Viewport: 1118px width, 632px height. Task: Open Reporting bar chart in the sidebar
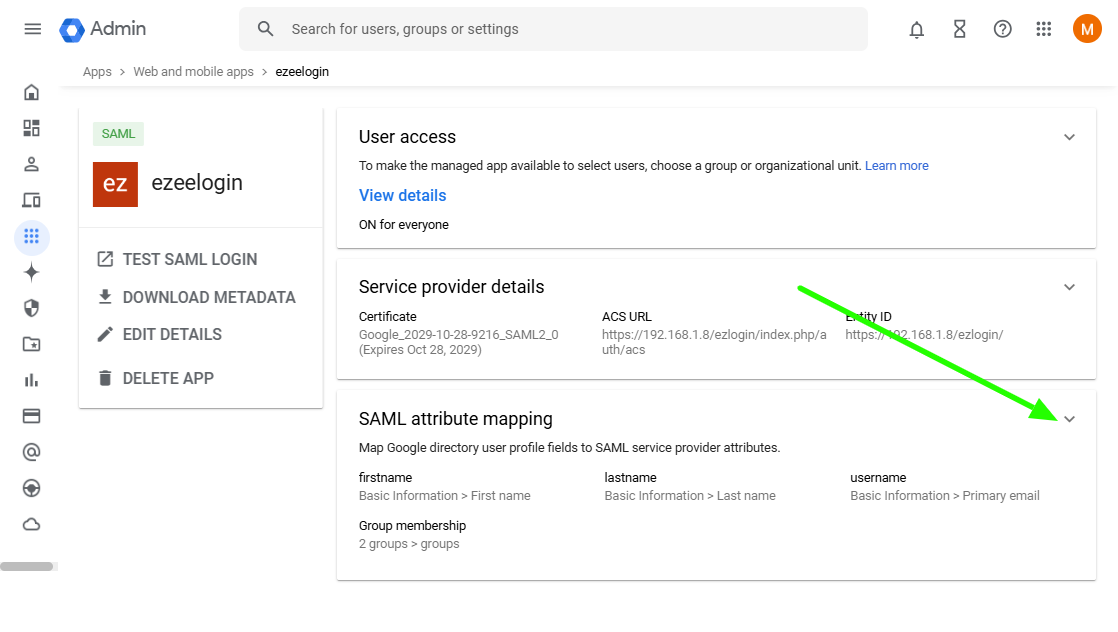click(x=31, y=380)
